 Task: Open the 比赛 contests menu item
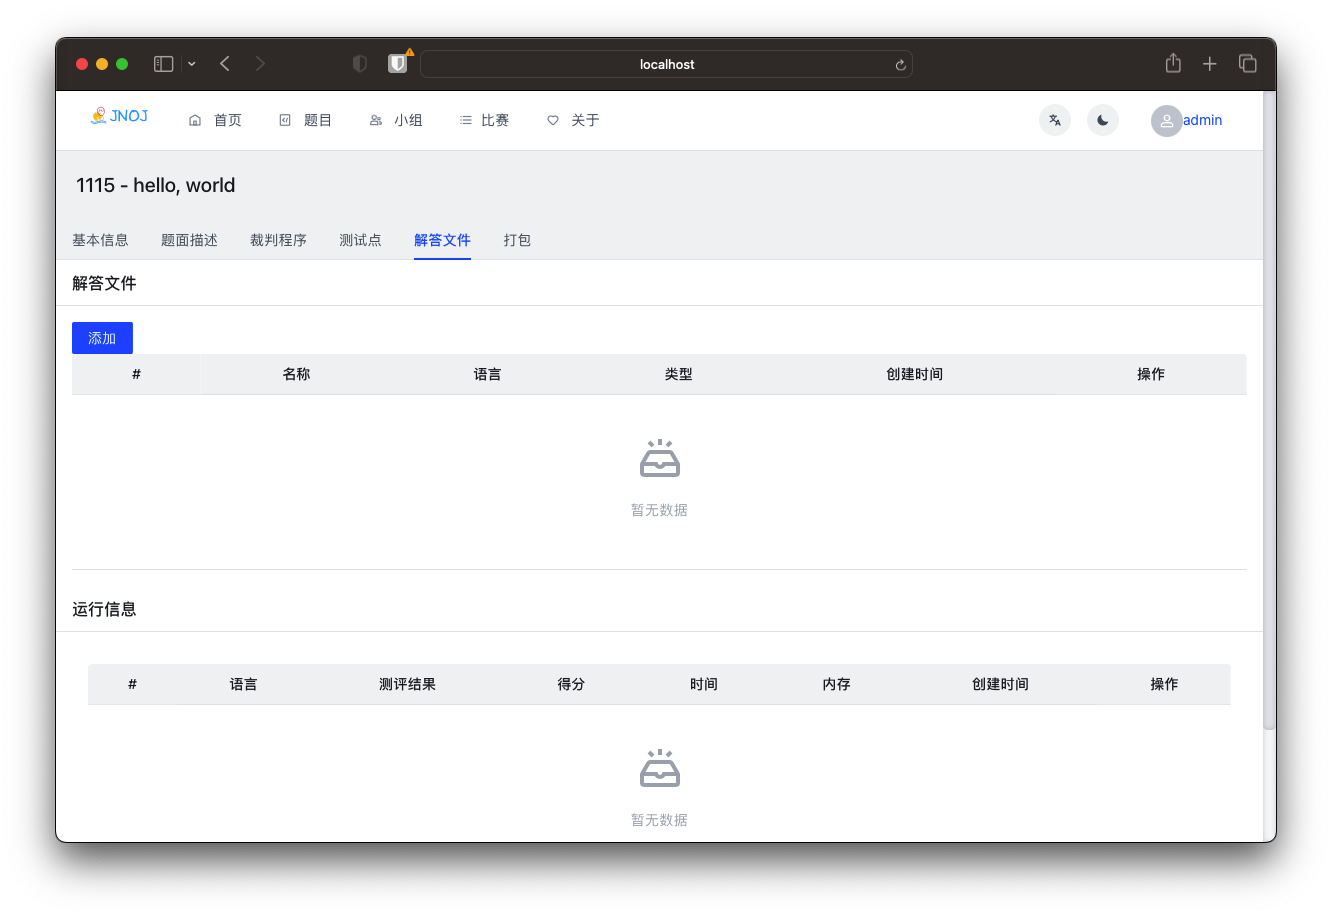pos(484,120)
